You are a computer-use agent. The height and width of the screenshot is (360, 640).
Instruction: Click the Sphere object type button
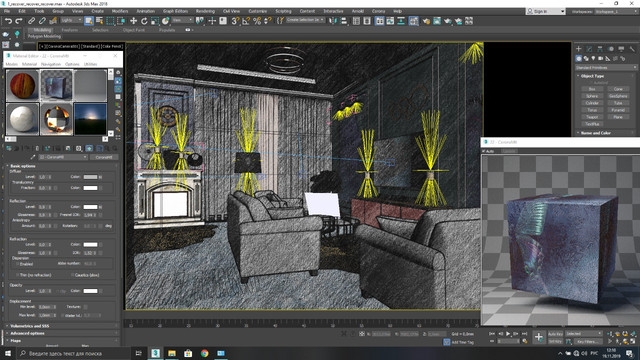592,96
